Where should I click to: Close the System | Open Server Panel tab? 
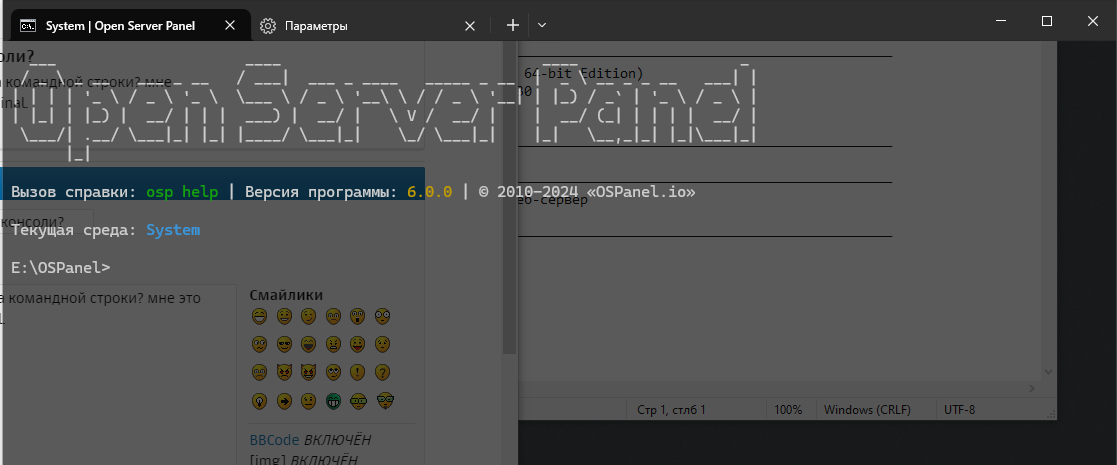[229, 26]
